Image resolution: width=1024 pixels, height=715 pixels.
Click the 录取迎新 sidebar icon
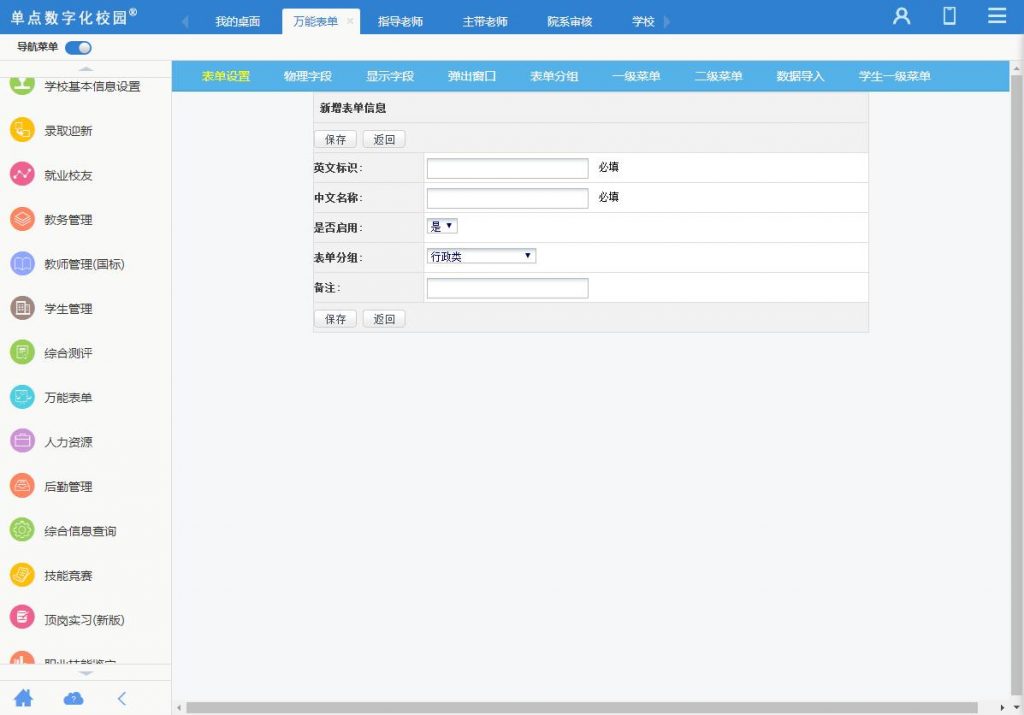point(22,130)
